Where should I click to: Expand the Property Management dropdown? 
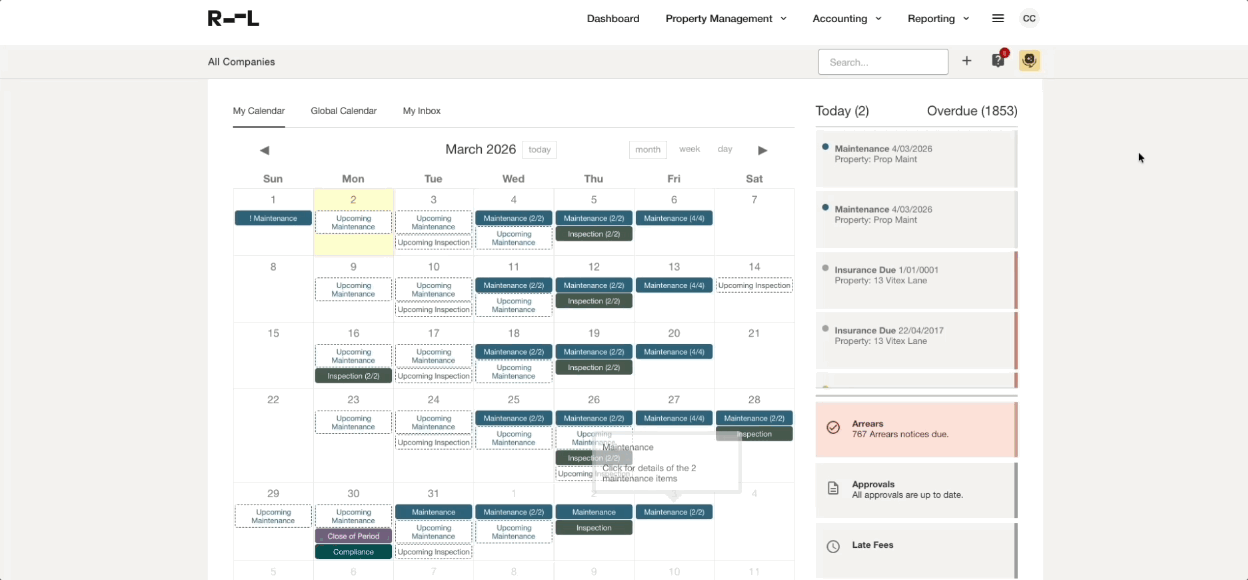726,18
